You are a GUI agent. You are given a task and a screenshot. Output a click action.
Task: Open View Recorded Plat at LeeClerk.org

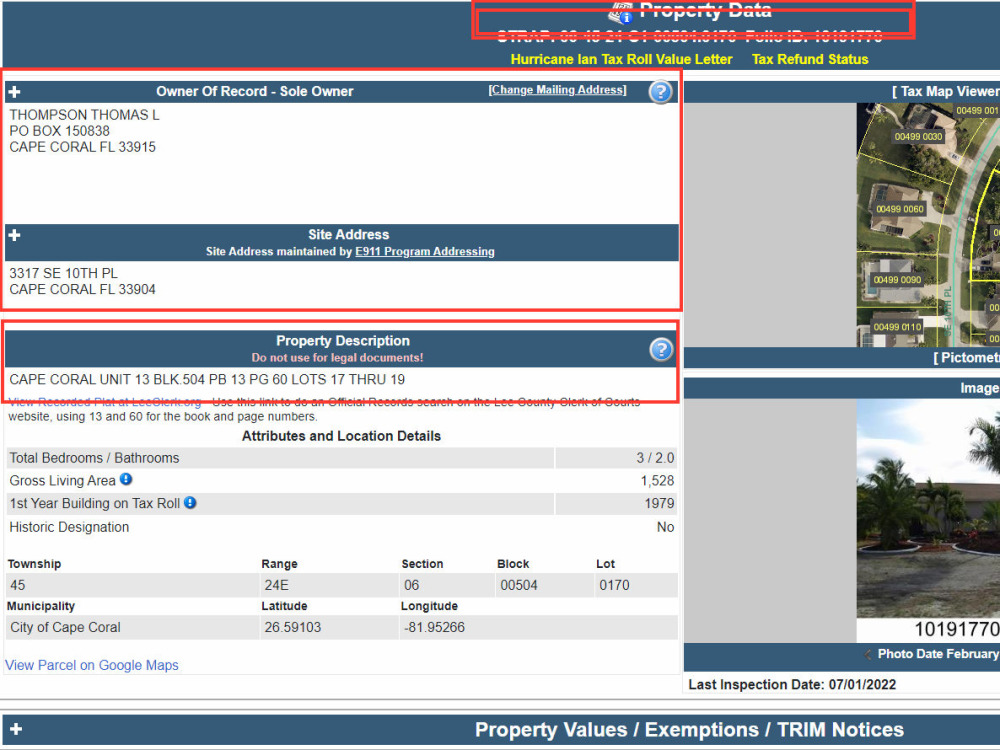[x=105, y=402]
